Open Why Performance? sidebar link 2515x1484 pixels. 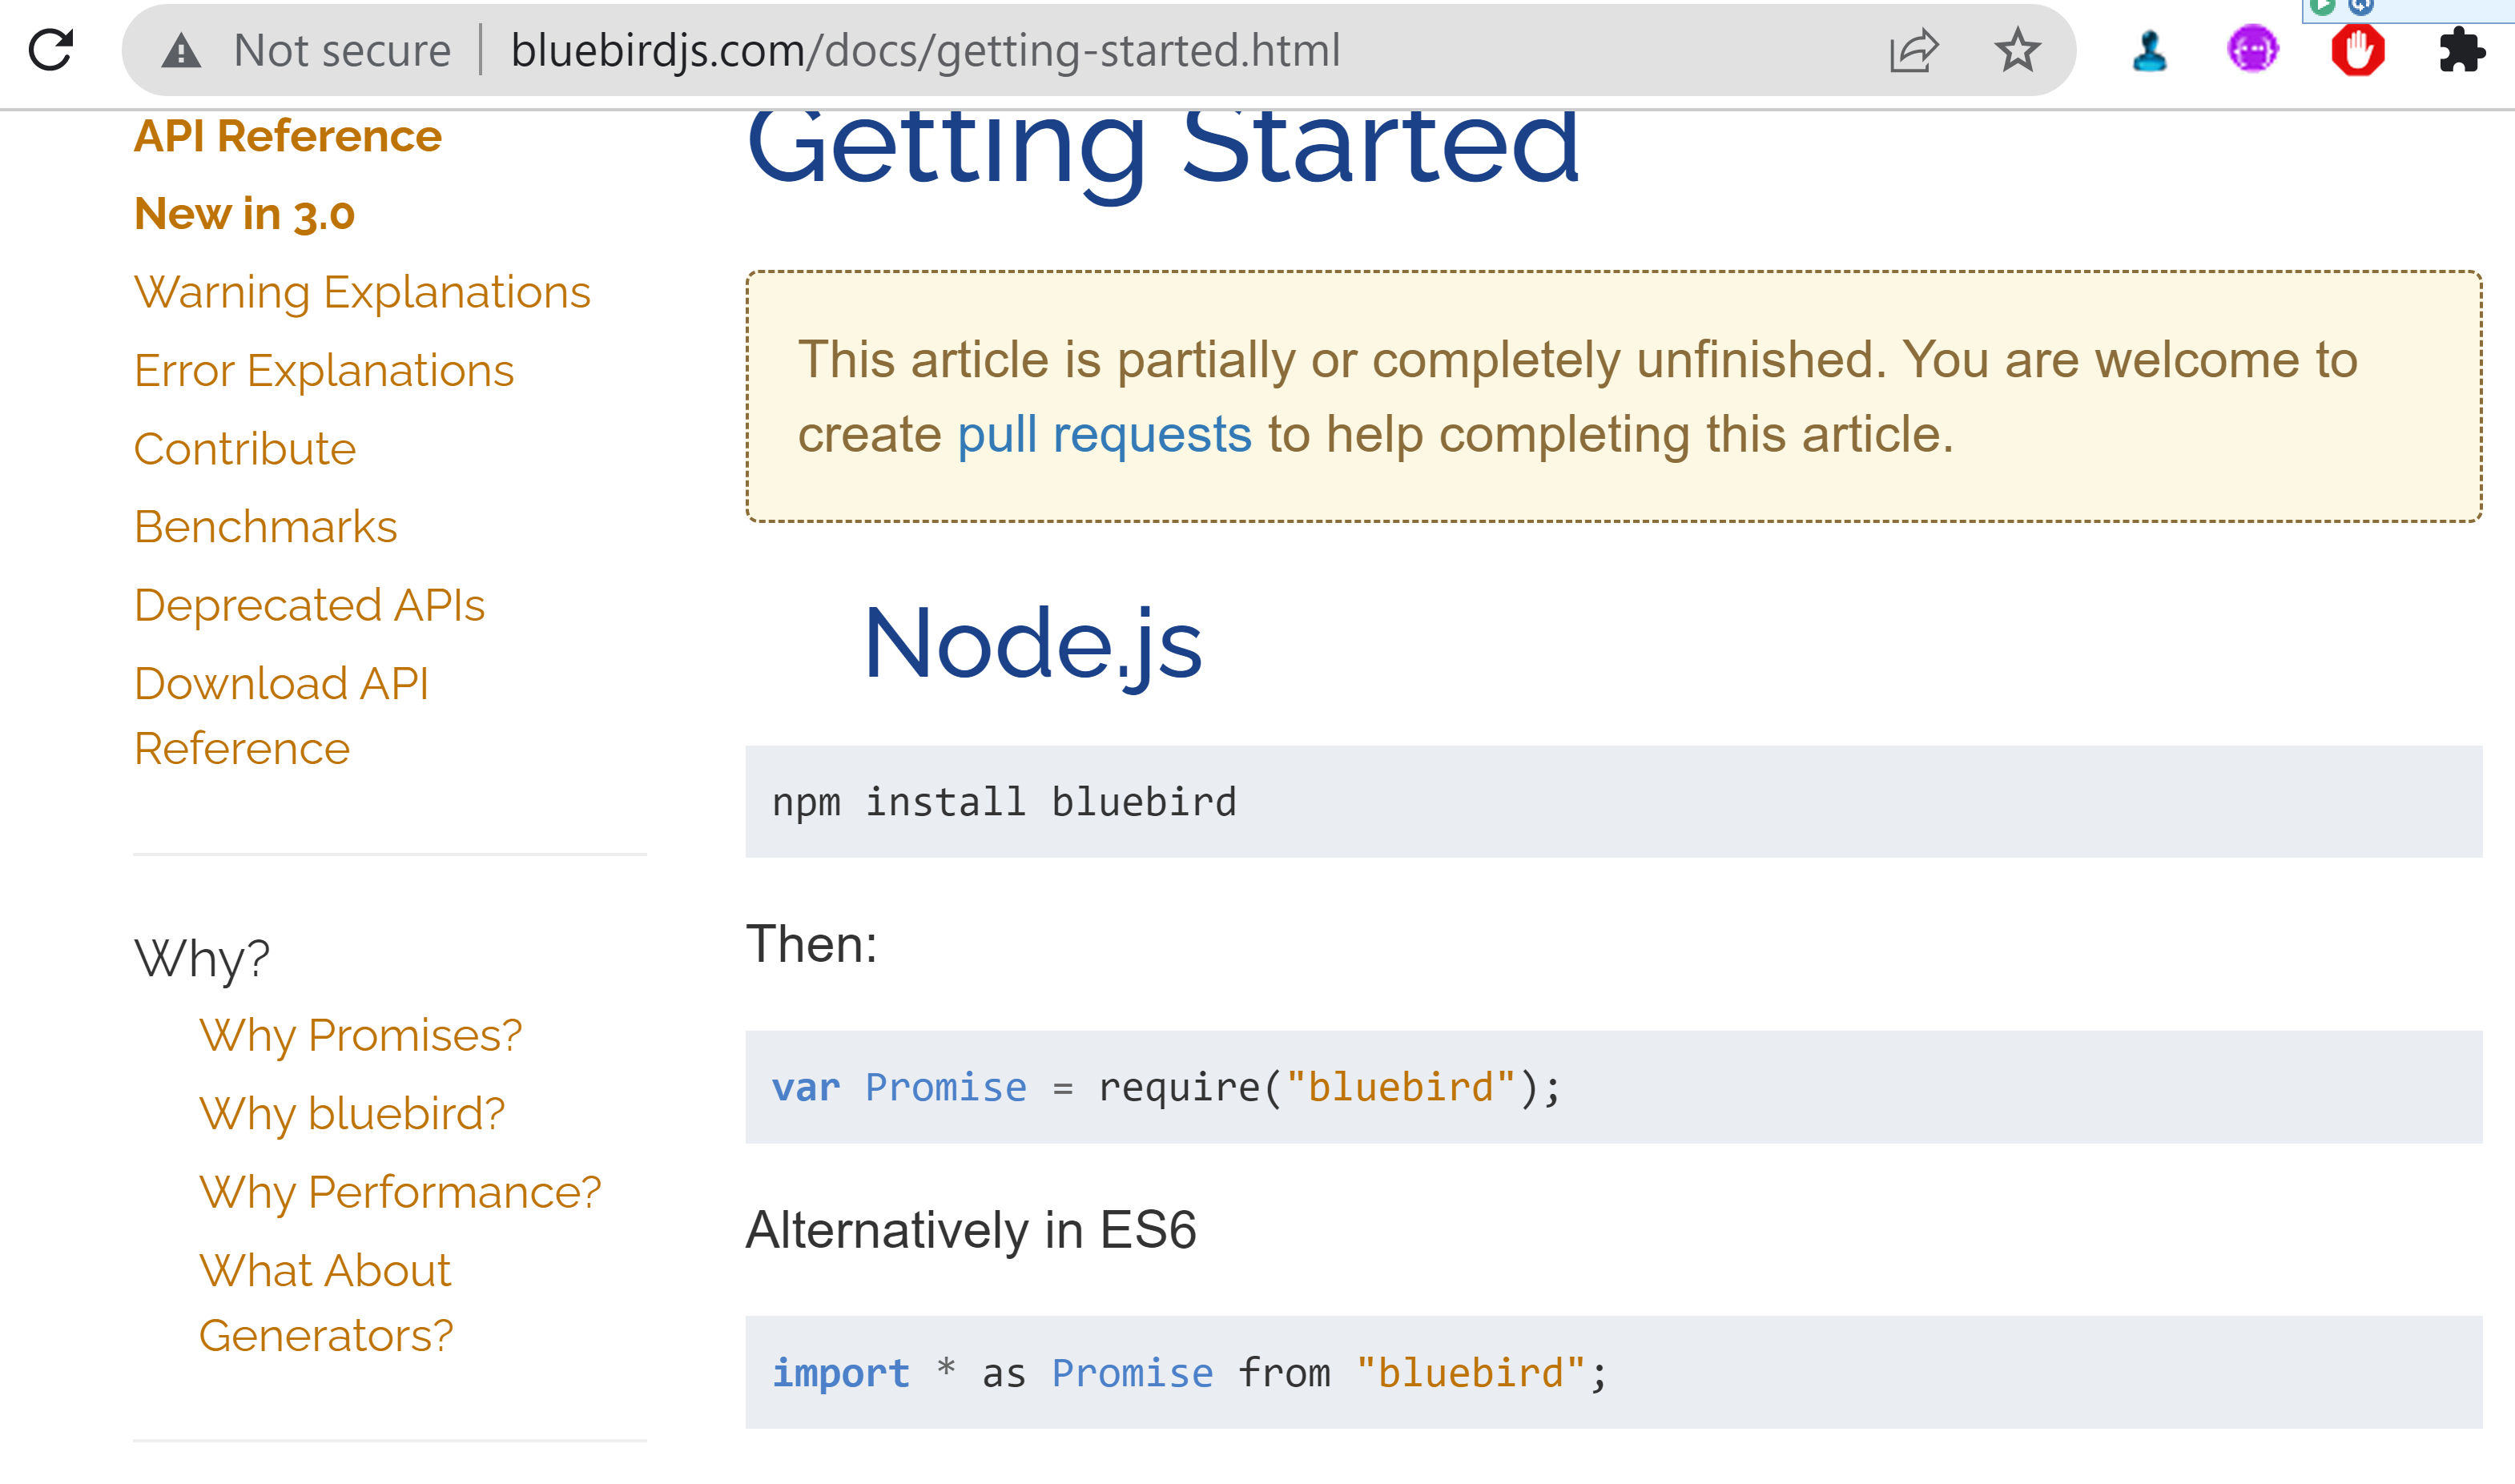click(x=400, y=1192)
